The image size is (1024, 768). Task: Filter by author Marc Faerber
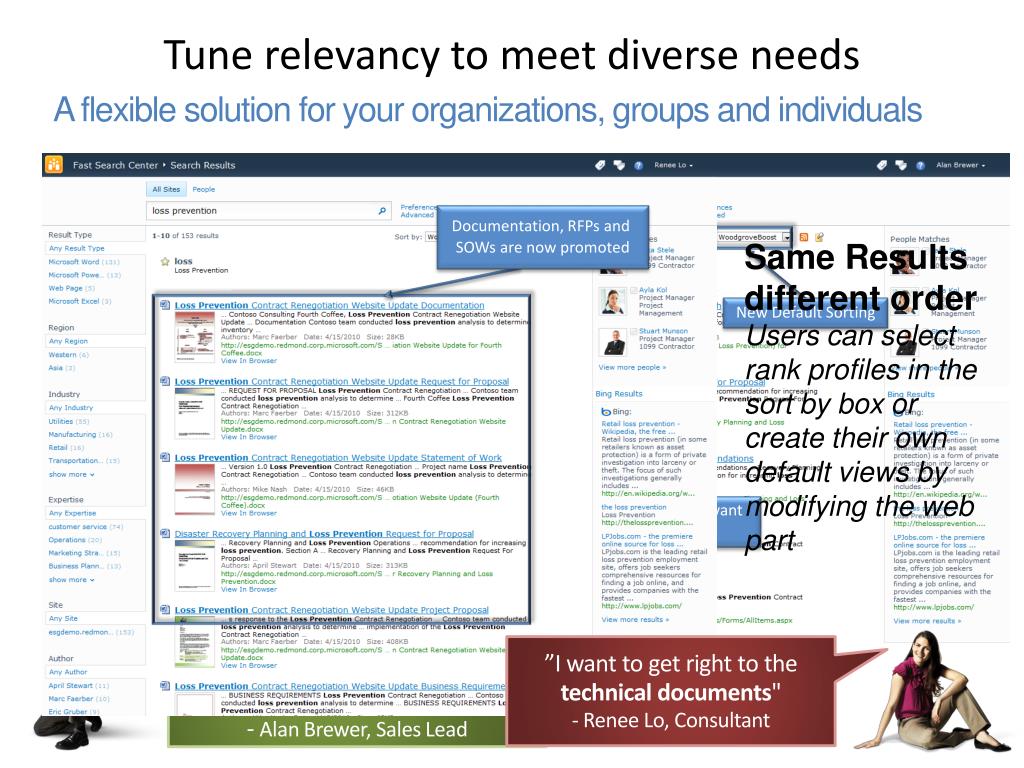(x=79, y=698)
